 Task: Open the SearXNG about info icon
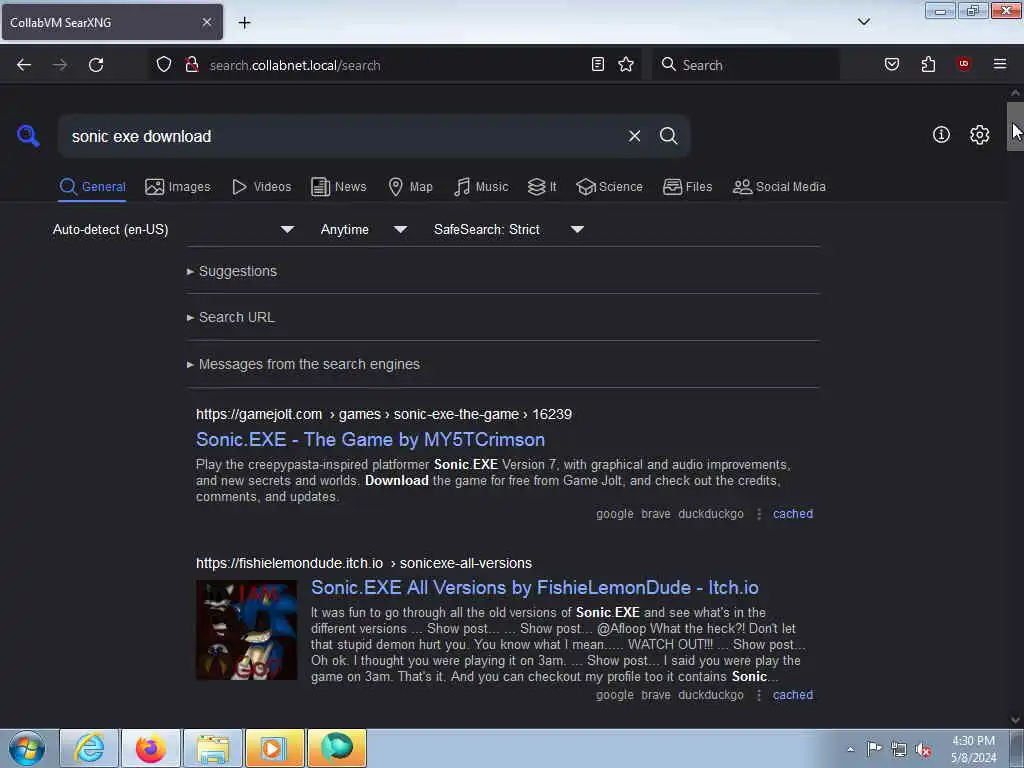click(941, 135)
